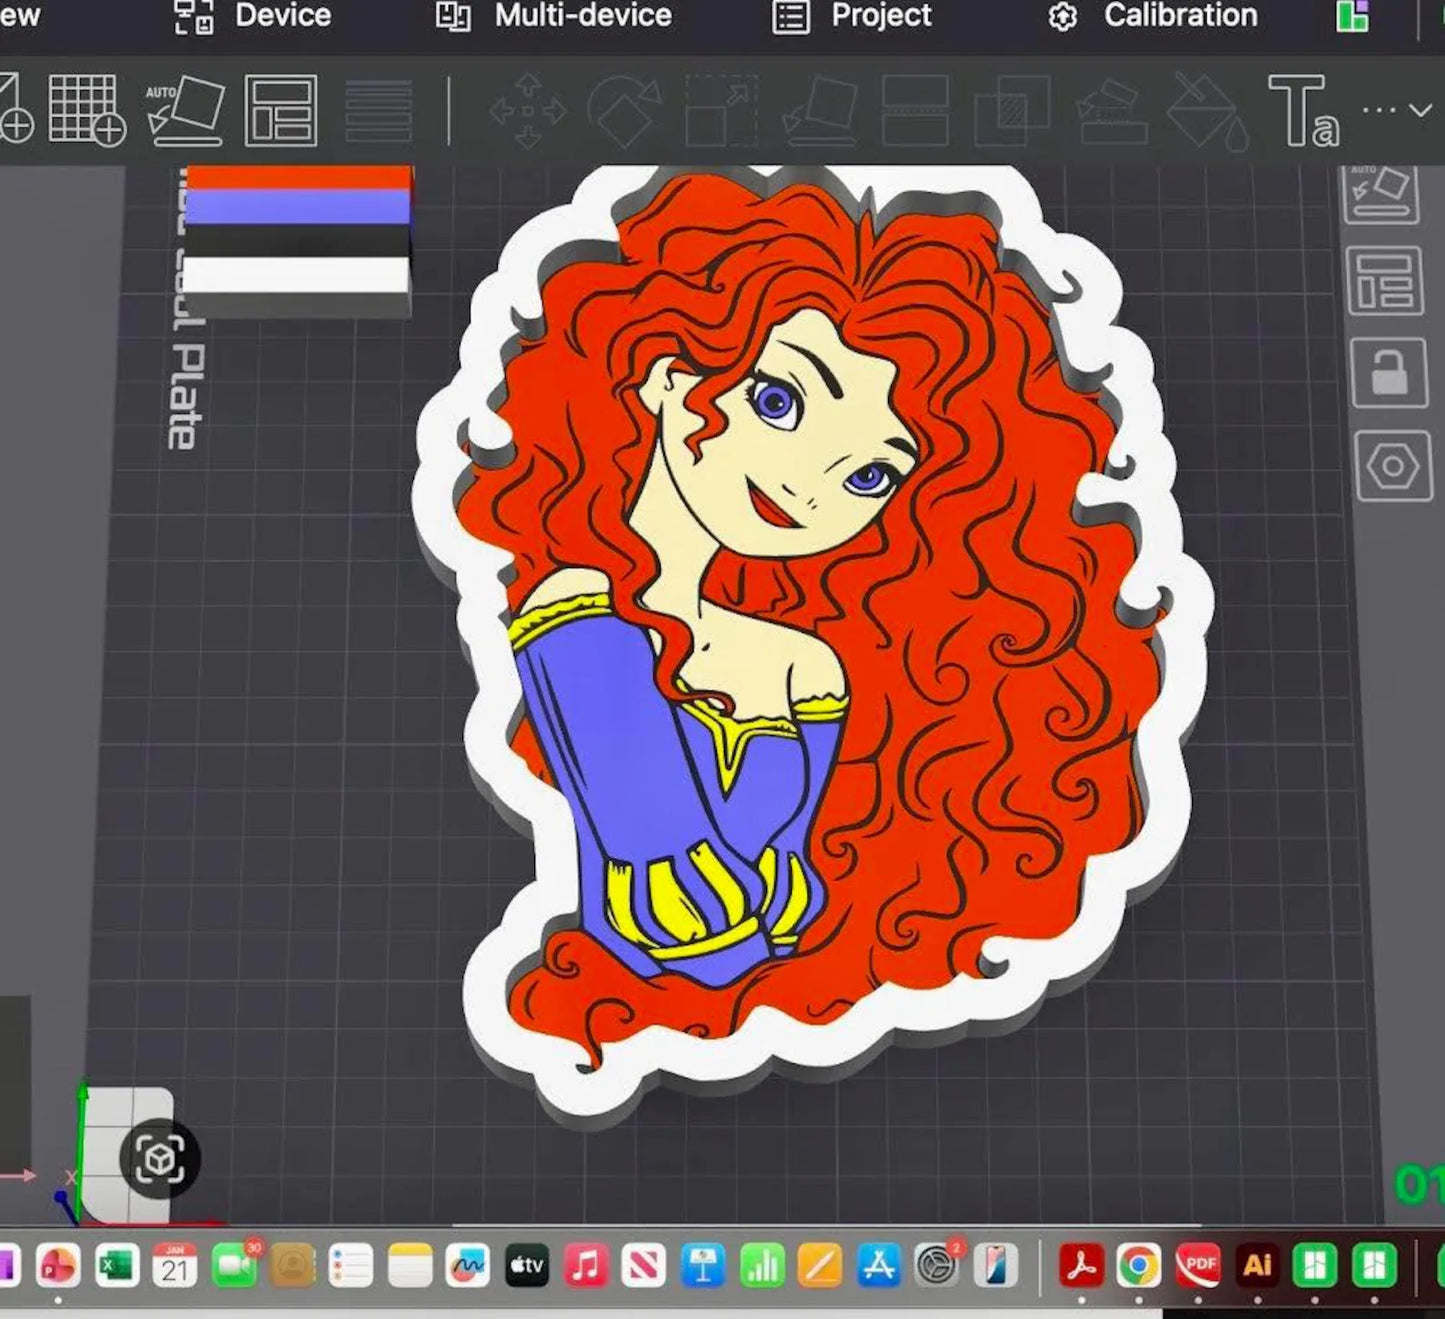Switch to the Project tab
The height and width of the screenshot is (1319, 1445).
click(x=852, y=16)
